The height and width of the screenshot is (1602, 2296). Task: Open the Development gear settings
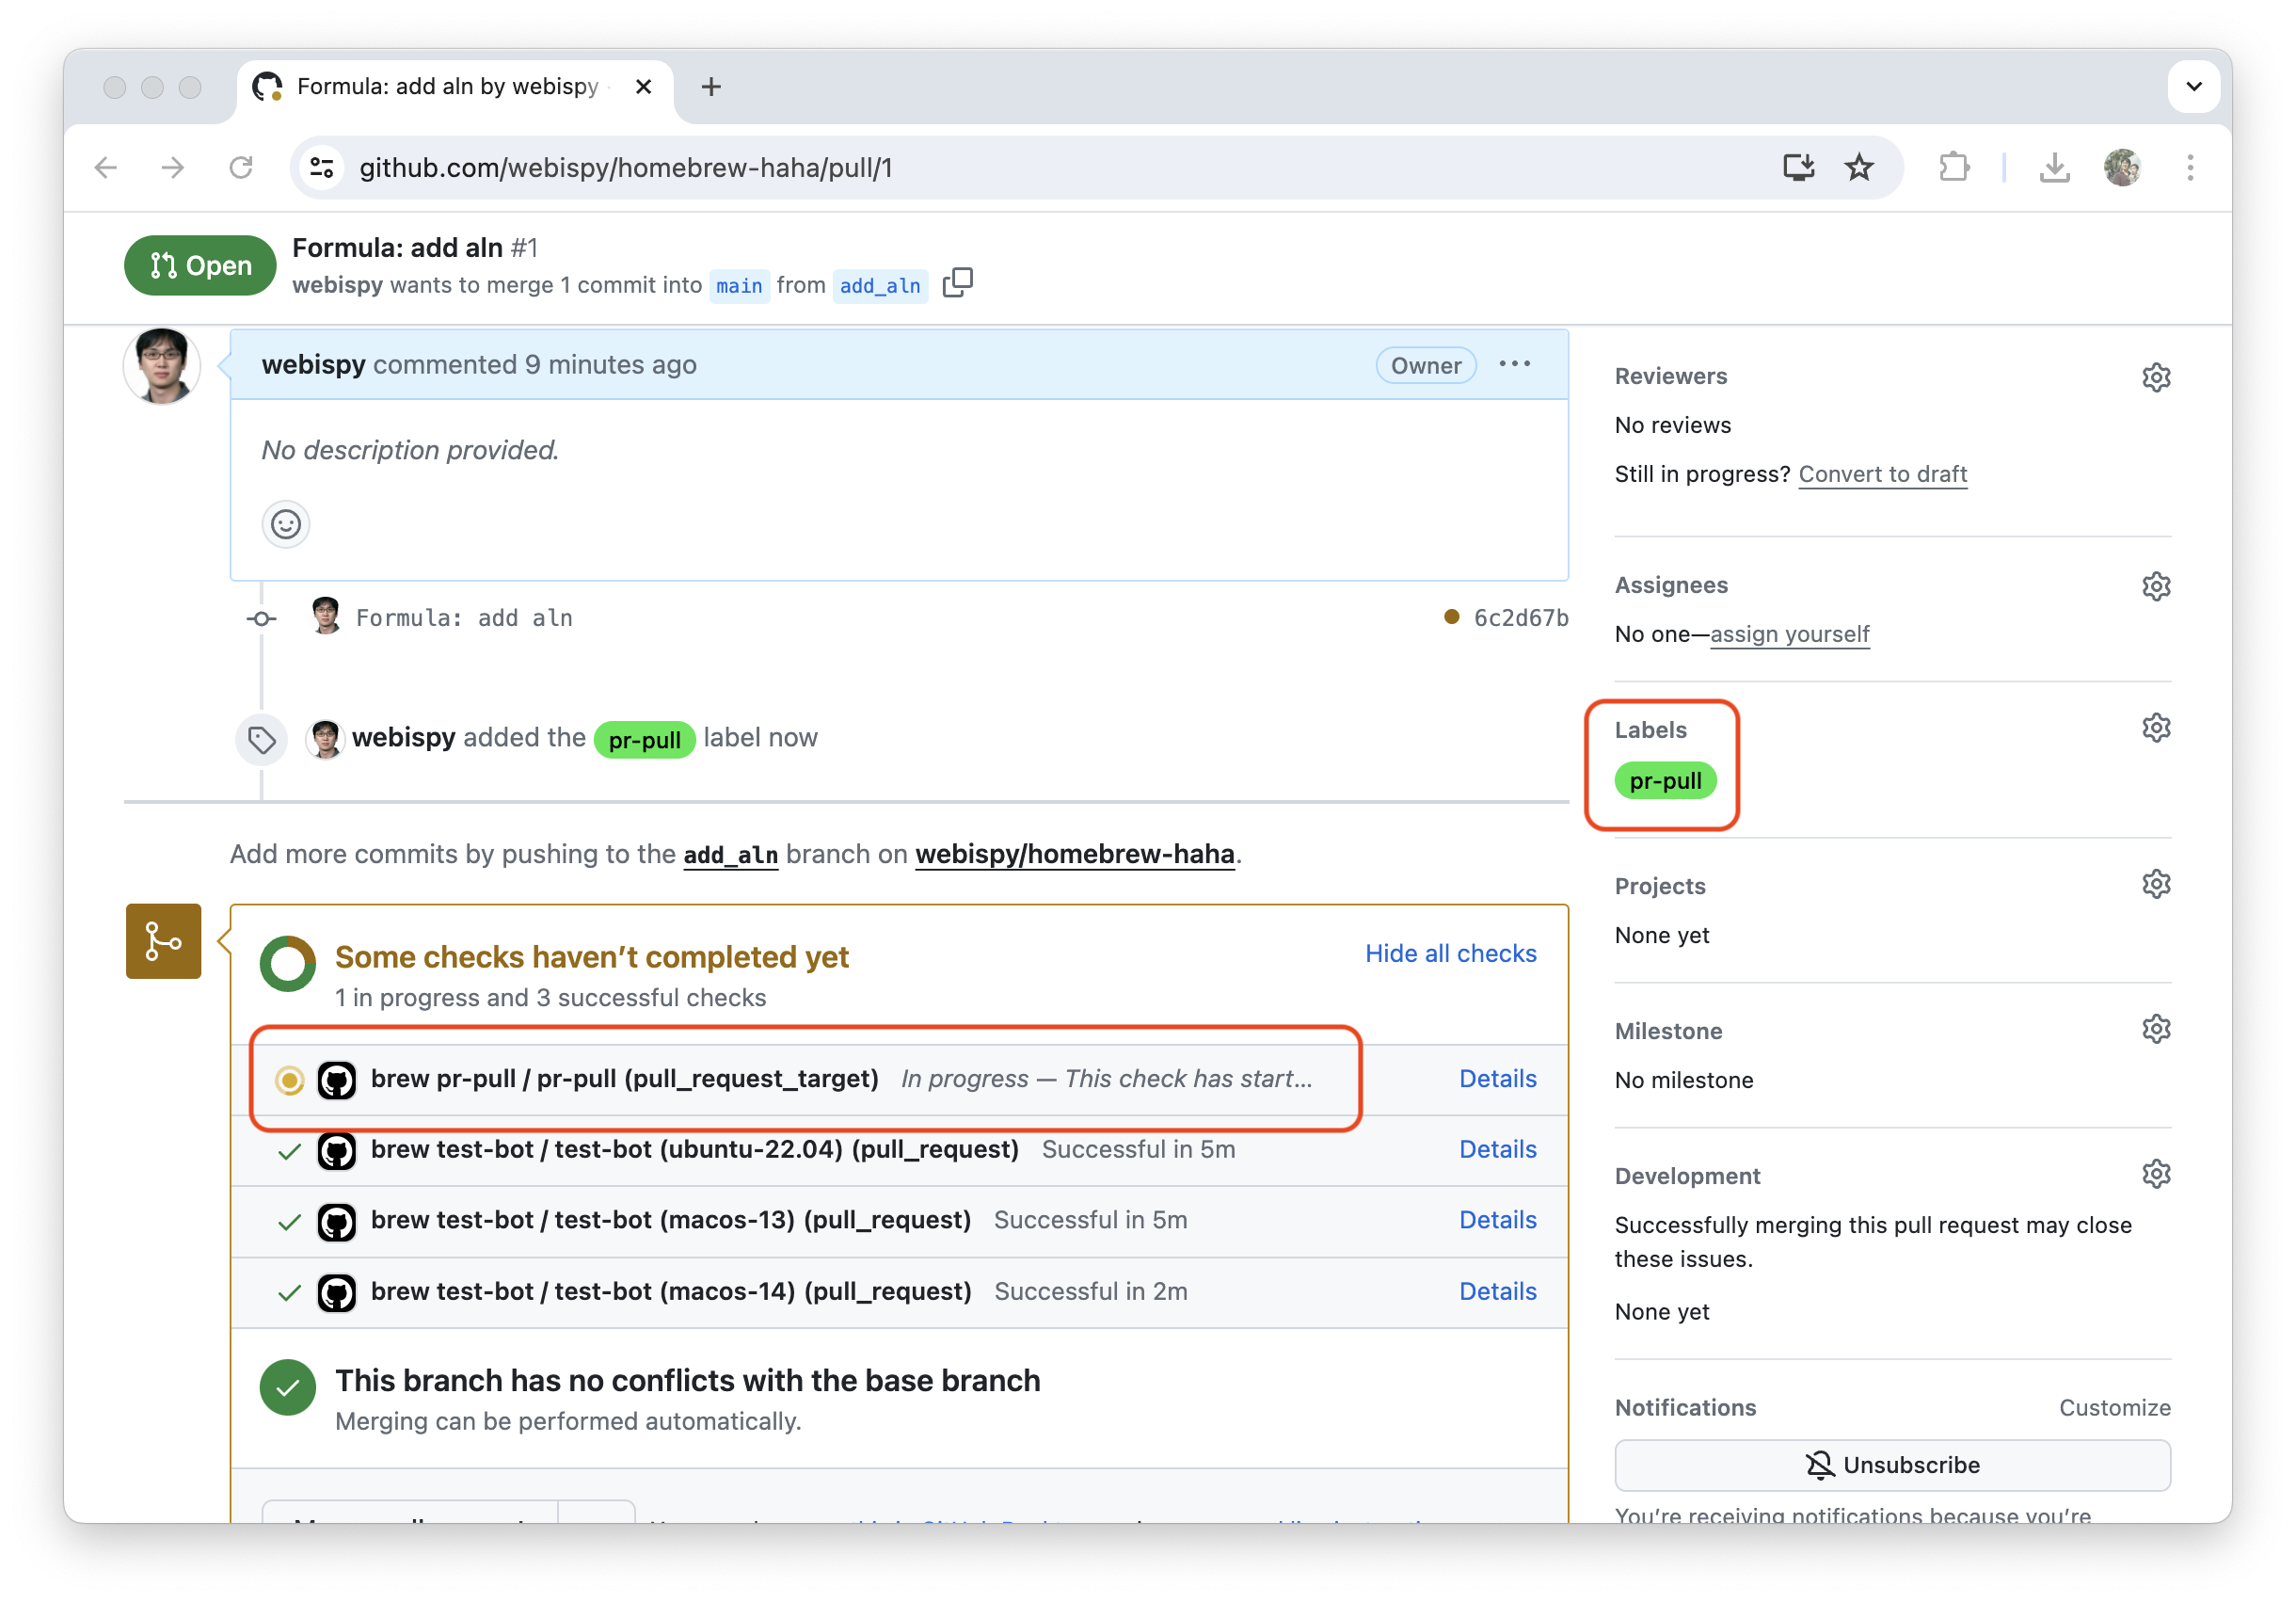coord(2156,1174)
